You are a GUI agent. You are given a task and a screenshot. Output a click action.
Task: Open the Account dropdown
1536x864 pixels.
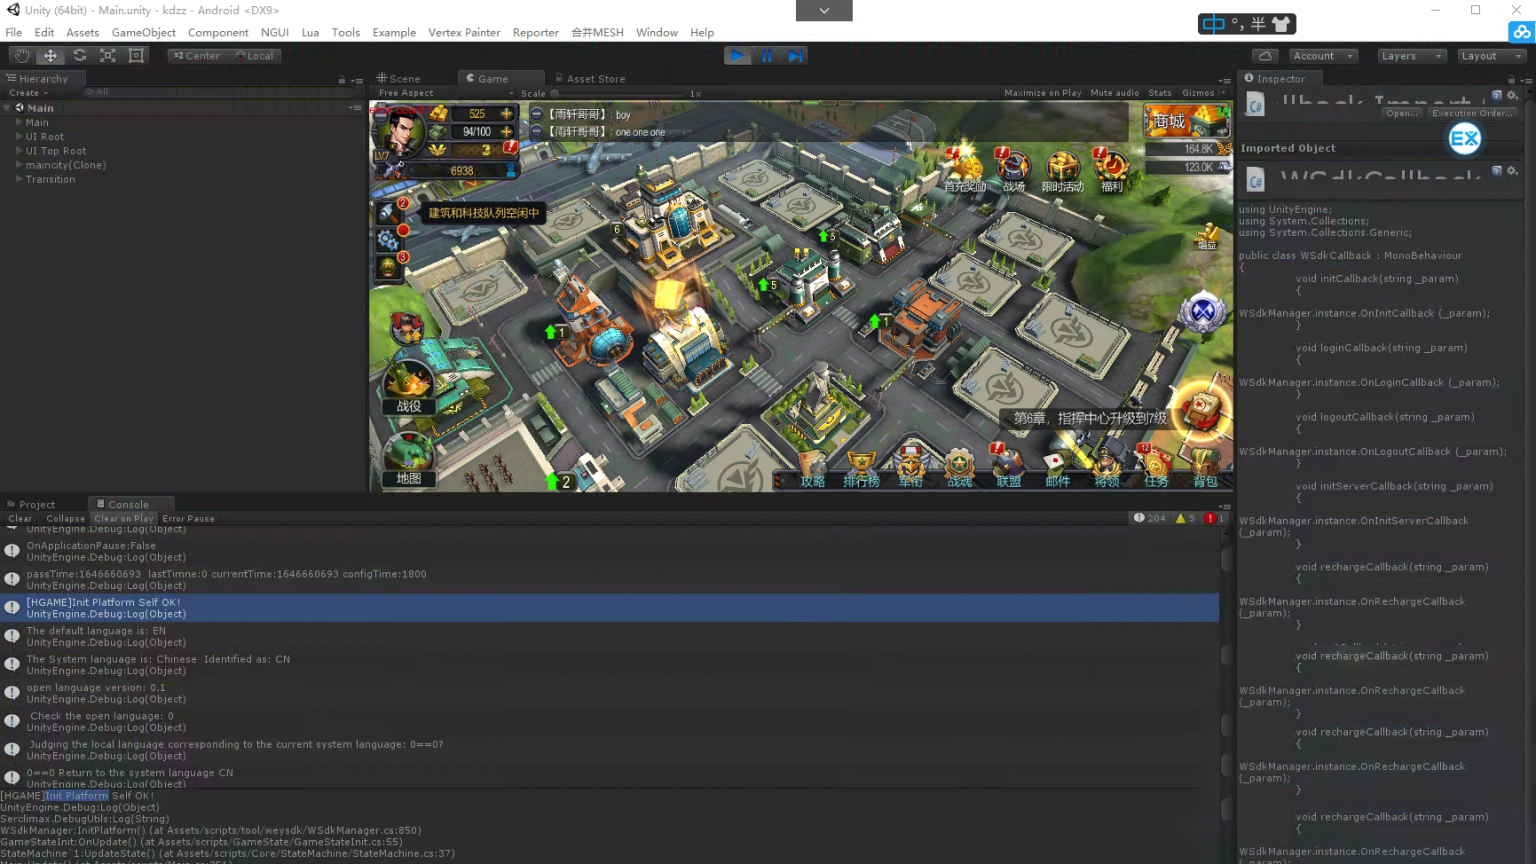[x=1321, y=56]
